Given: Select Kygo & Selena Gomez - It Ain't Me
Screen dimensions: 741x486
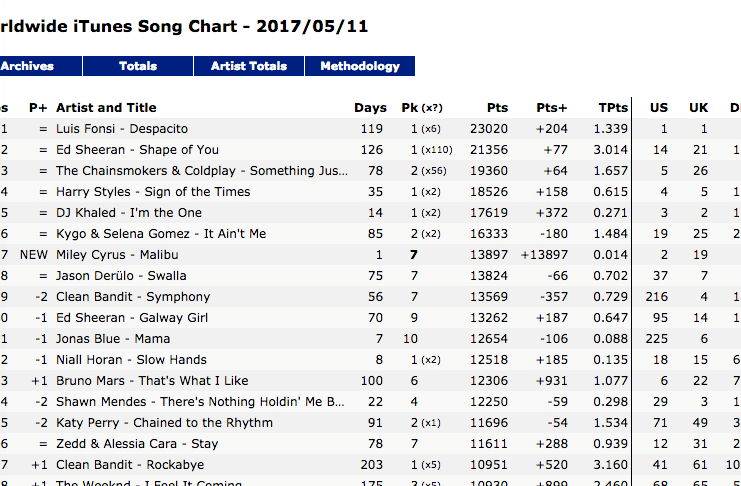Looking at the screenshot, I should (x=161, y=234).
